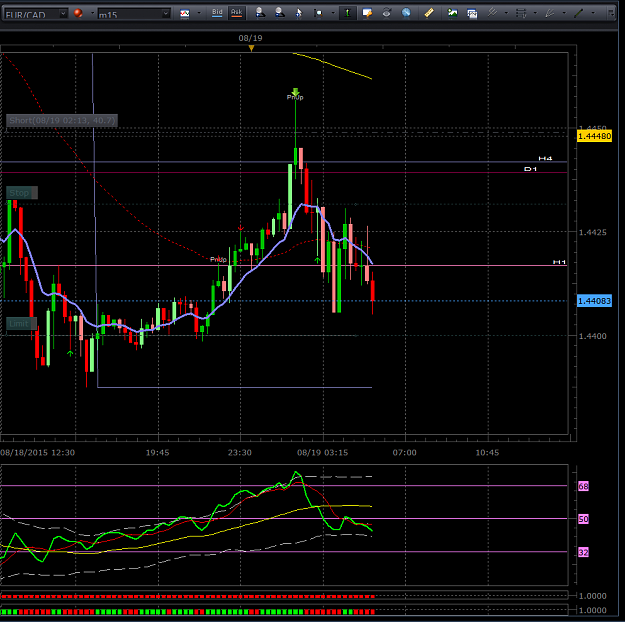Click the 08/18/2015 12:30 time label
The height and width of the screenshot is (622, 625).
click(x=37, y=453)
